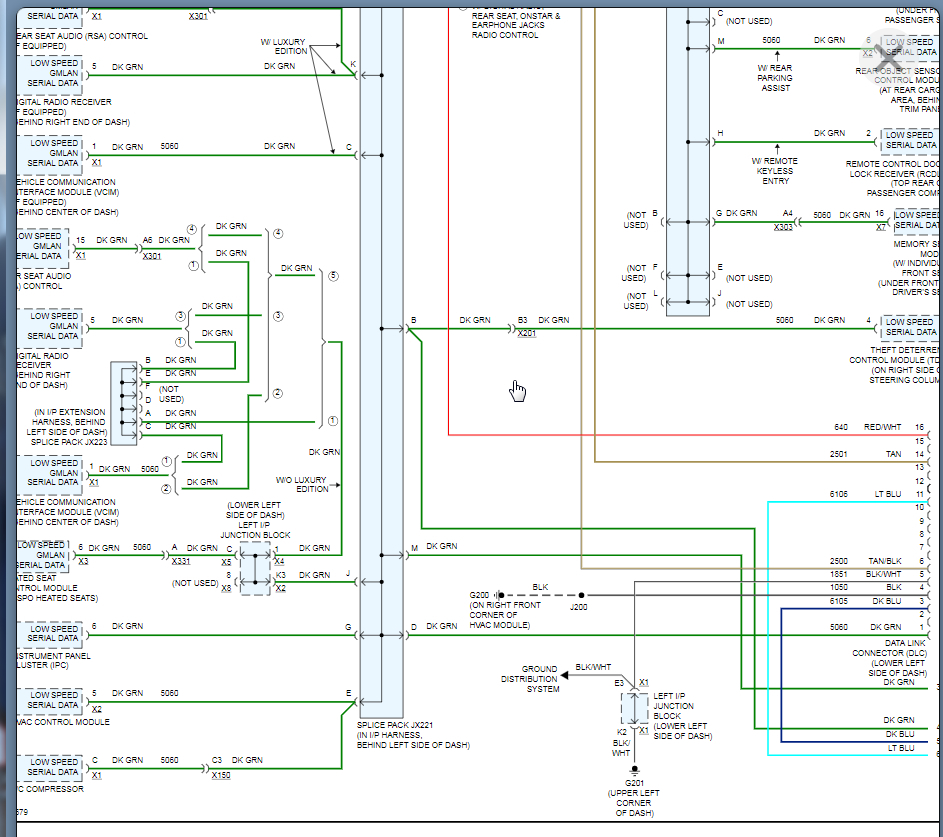Click the X201 connector reference
The image size is (943, 837).
tap(526, 333)
